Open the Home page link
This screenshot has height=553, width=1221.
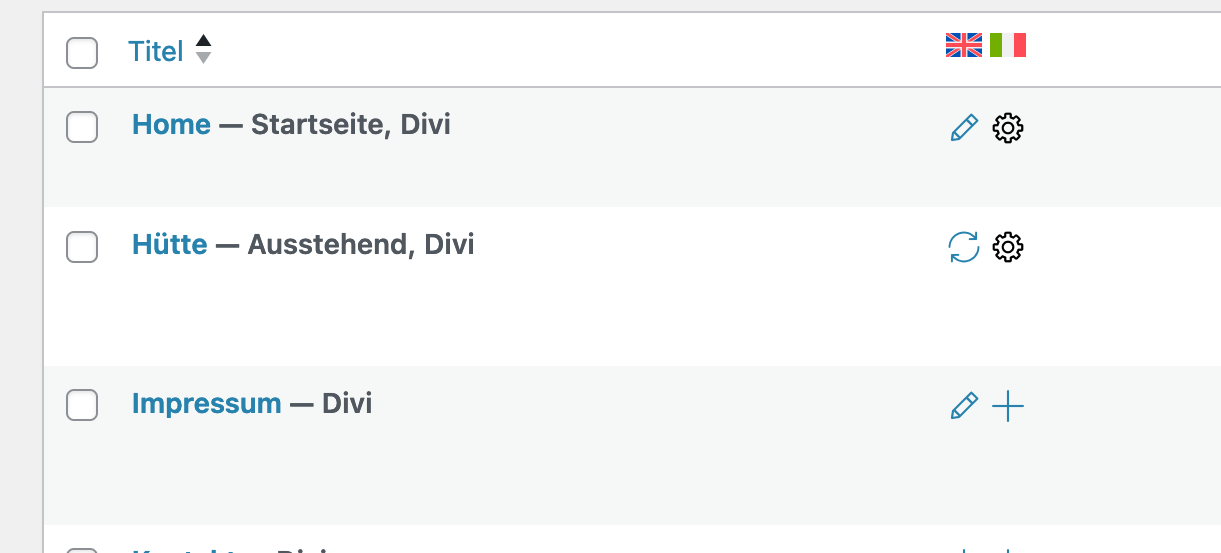[x=171, y=125]
